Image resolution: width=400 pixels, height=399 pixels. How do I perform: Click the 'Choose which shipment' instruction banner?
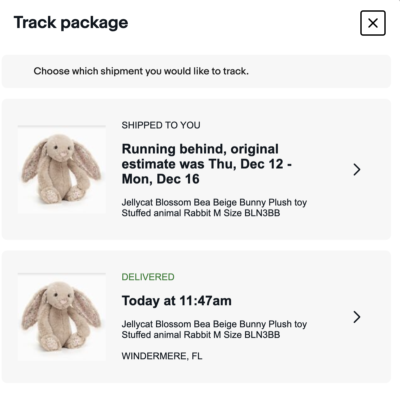pyautogui.click(x=196, y=71)
